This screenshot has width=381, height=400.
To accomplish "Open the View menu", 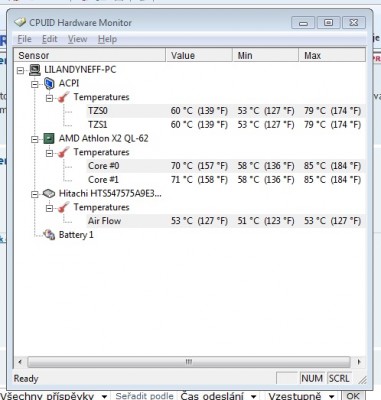I will tap(77, 39).
